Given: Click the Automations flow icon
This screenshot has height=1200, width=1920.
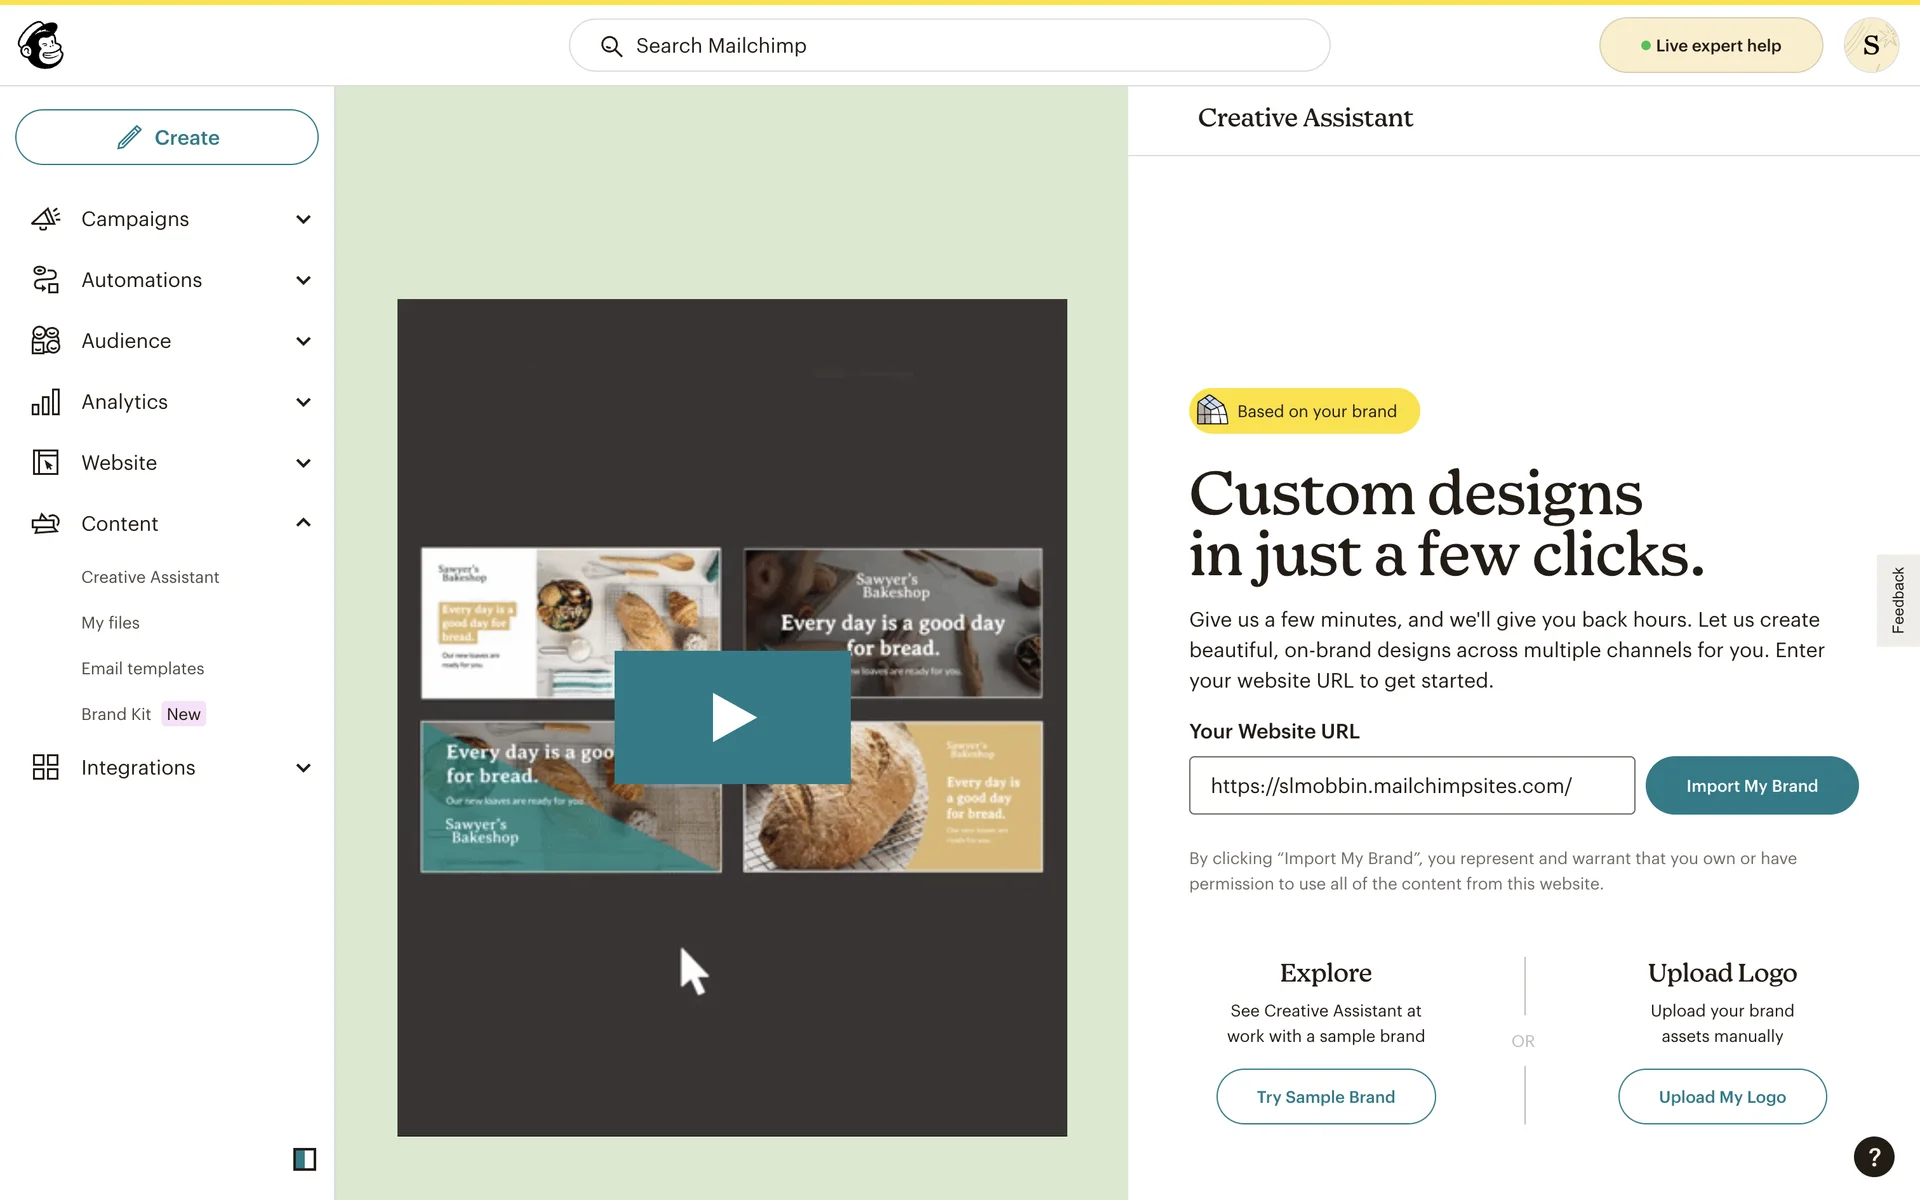Looking at the screenshot, I should [x=46, y=280].
